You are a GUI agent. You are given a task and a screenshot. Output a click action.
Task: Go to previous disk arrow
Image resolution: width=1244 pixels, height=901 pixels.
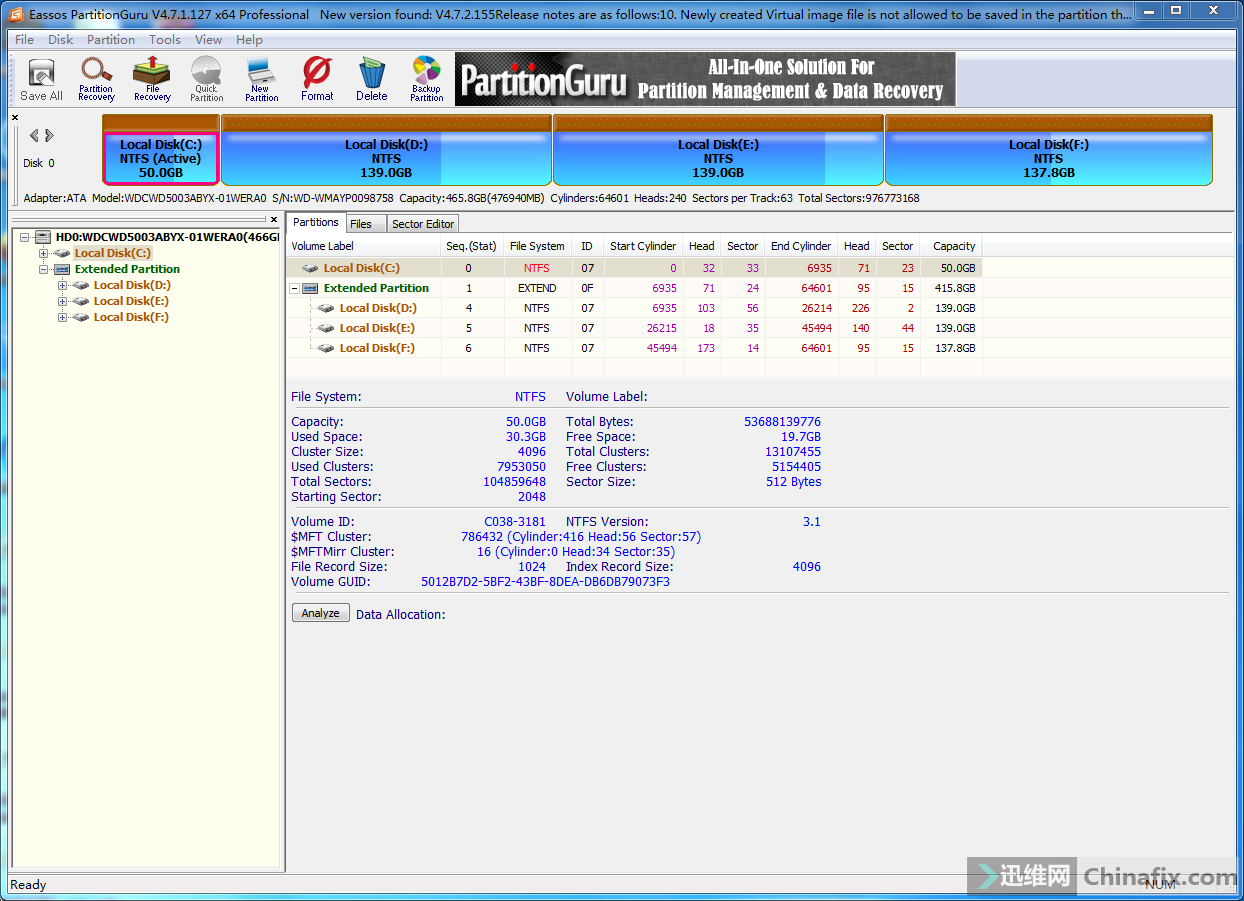[34, 135]
